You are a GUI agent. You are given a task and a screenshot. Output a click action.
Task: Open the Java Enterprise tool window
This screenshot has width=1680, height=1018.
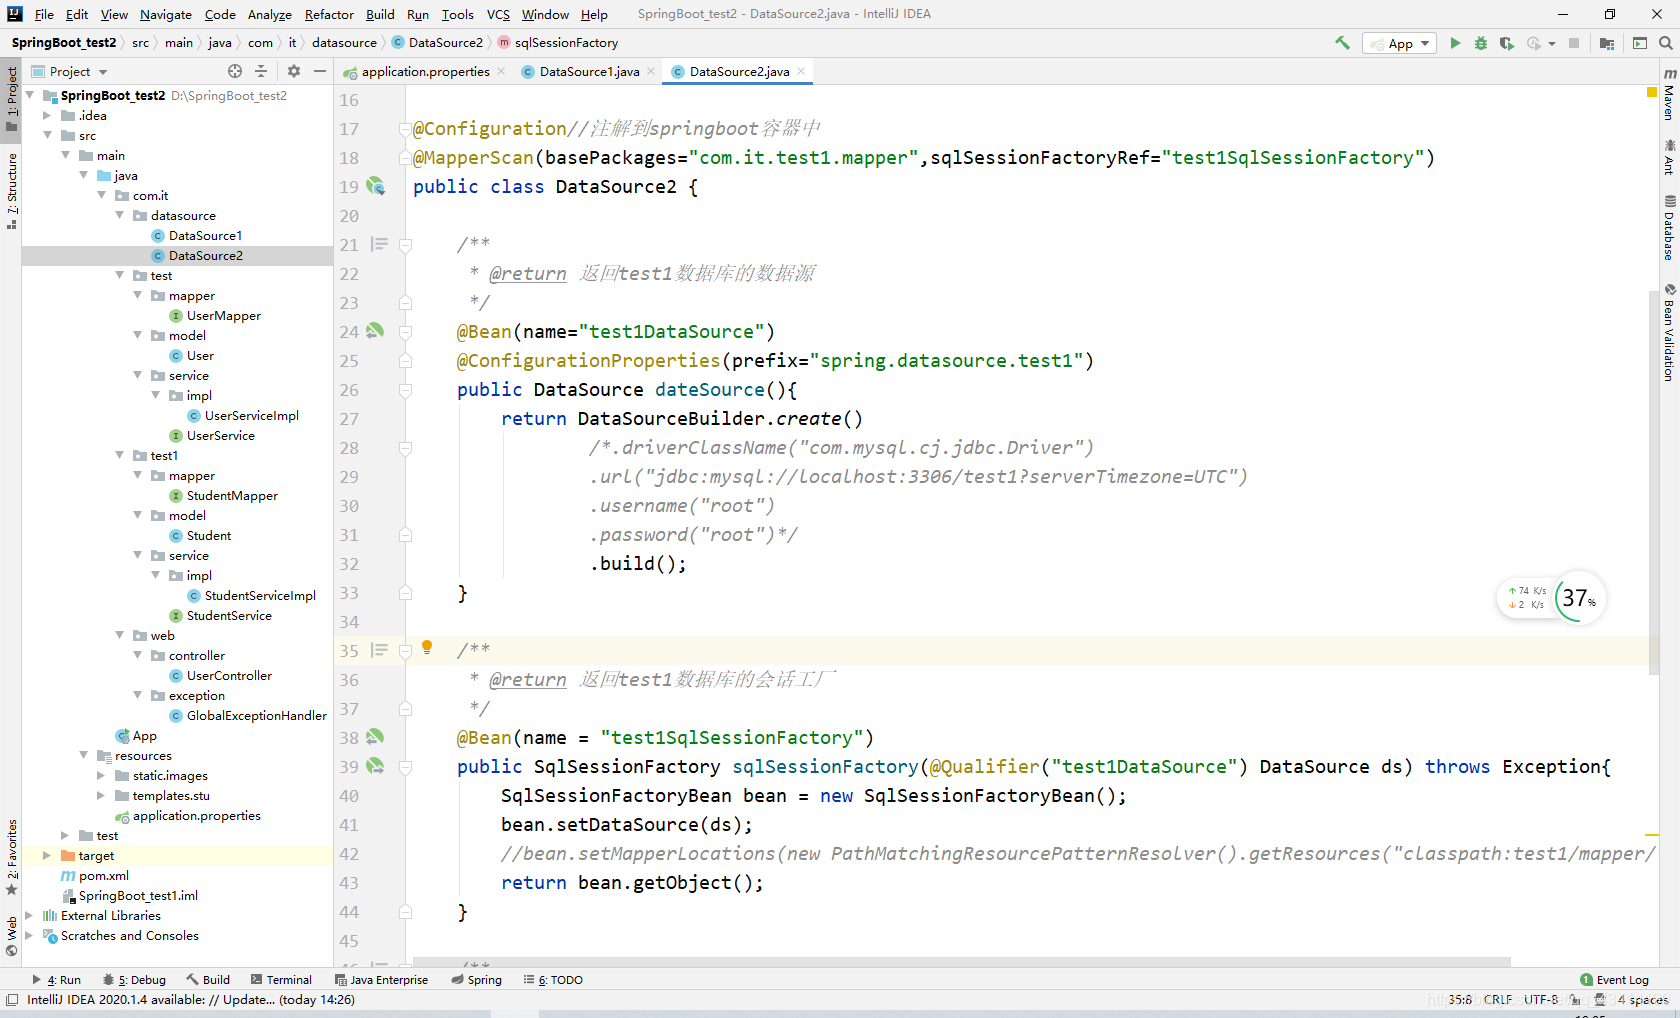pyautogui.click(x=381, y=980)
